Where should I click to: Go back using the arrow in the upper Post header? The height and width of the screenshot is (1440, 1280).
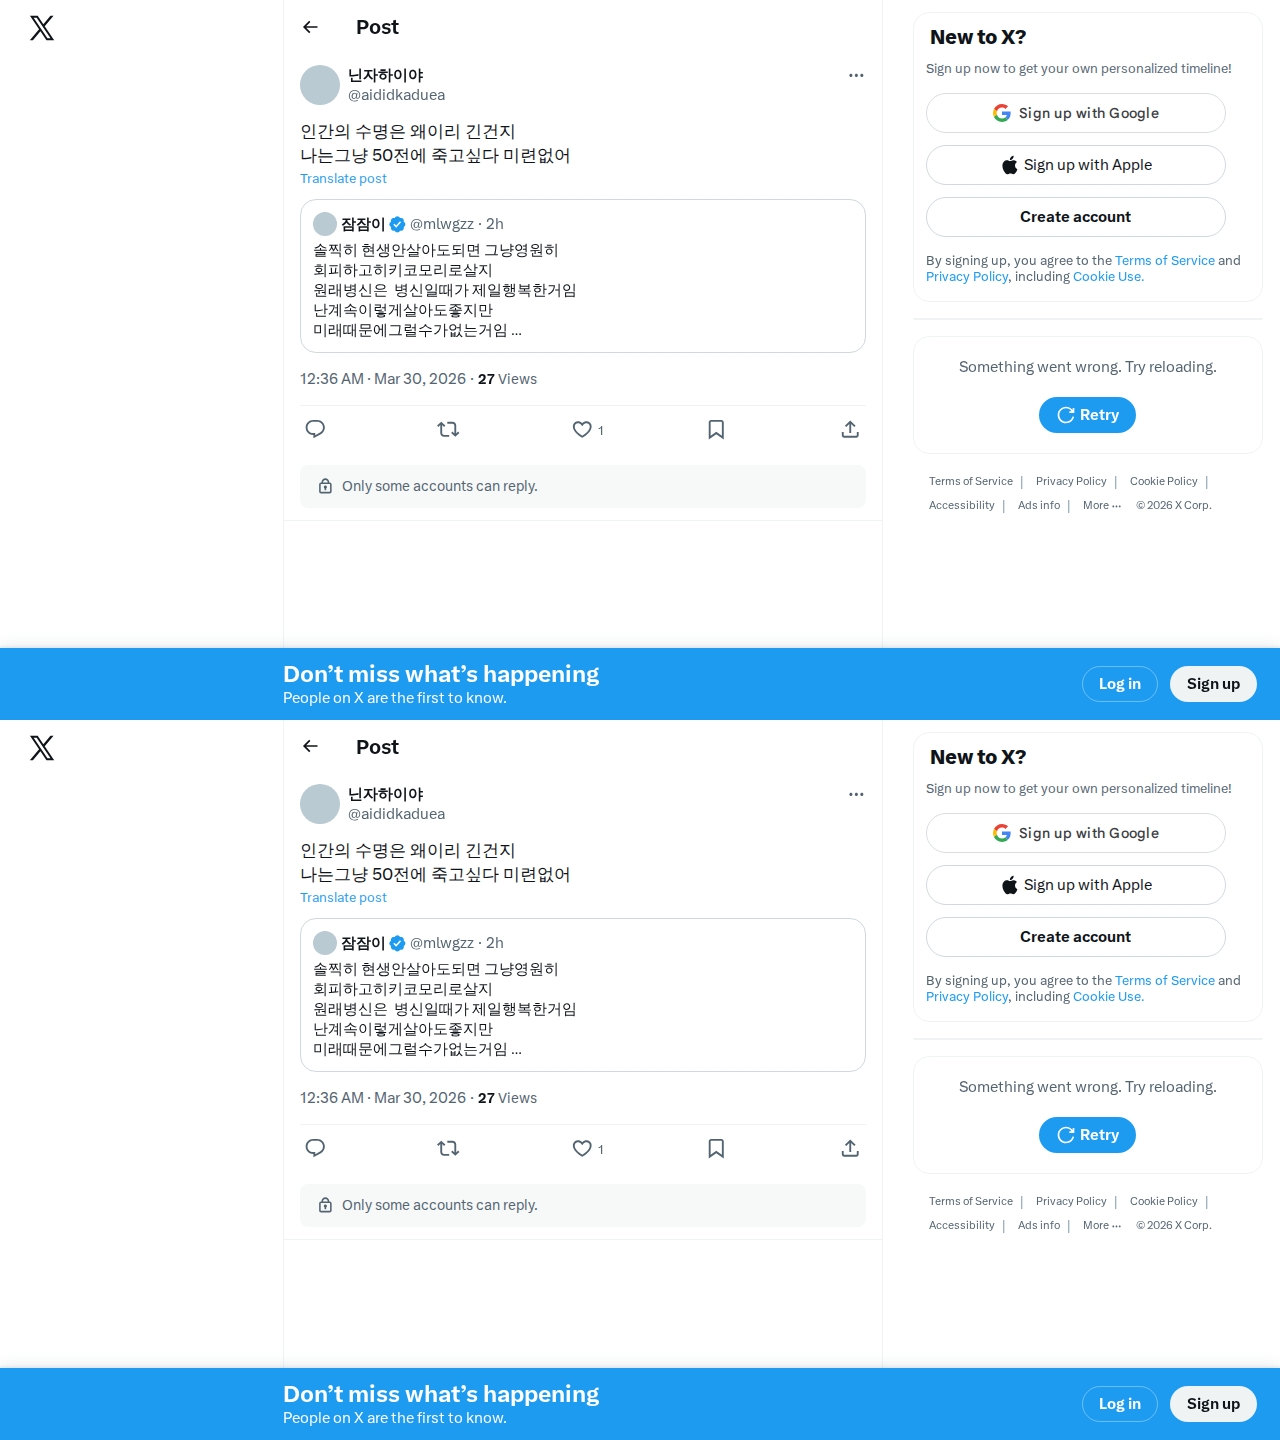310,27
